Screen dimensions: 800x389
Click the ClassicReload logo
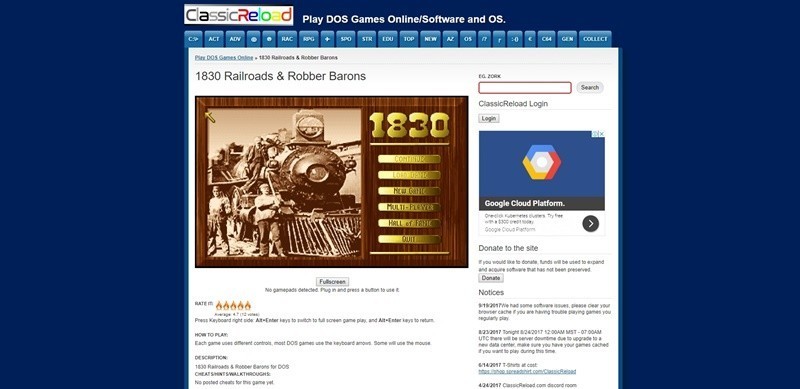(x=239, y=15)
